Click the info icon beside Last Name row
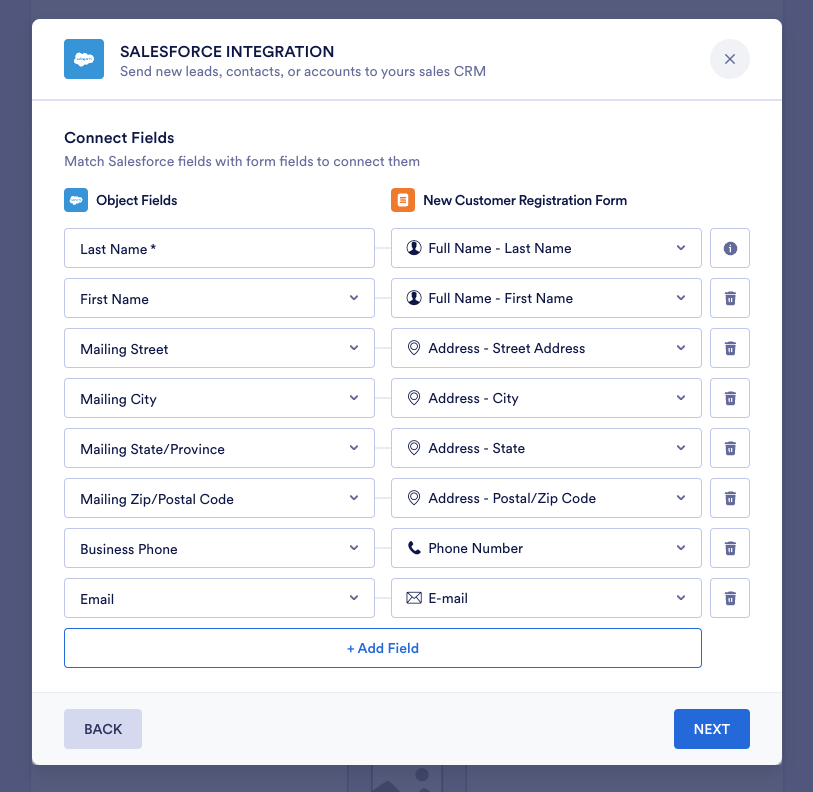Image resolution: width=813 pixels, height=792 pixels. (730, 248)
